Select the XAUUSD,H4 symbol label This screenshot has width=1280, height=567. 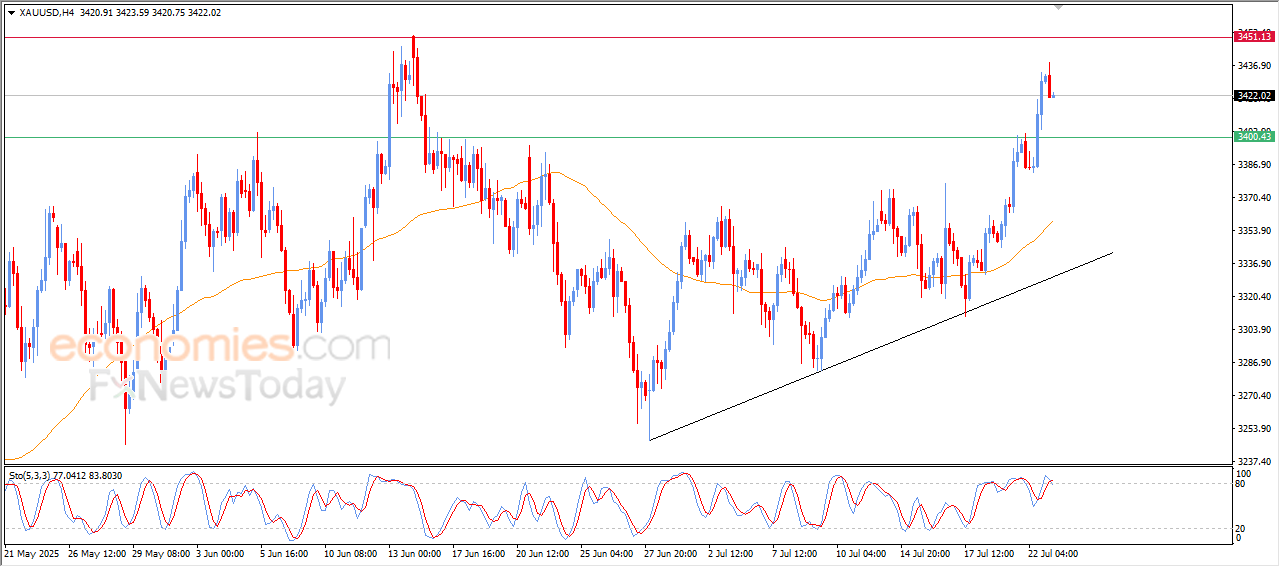(46, 12)
